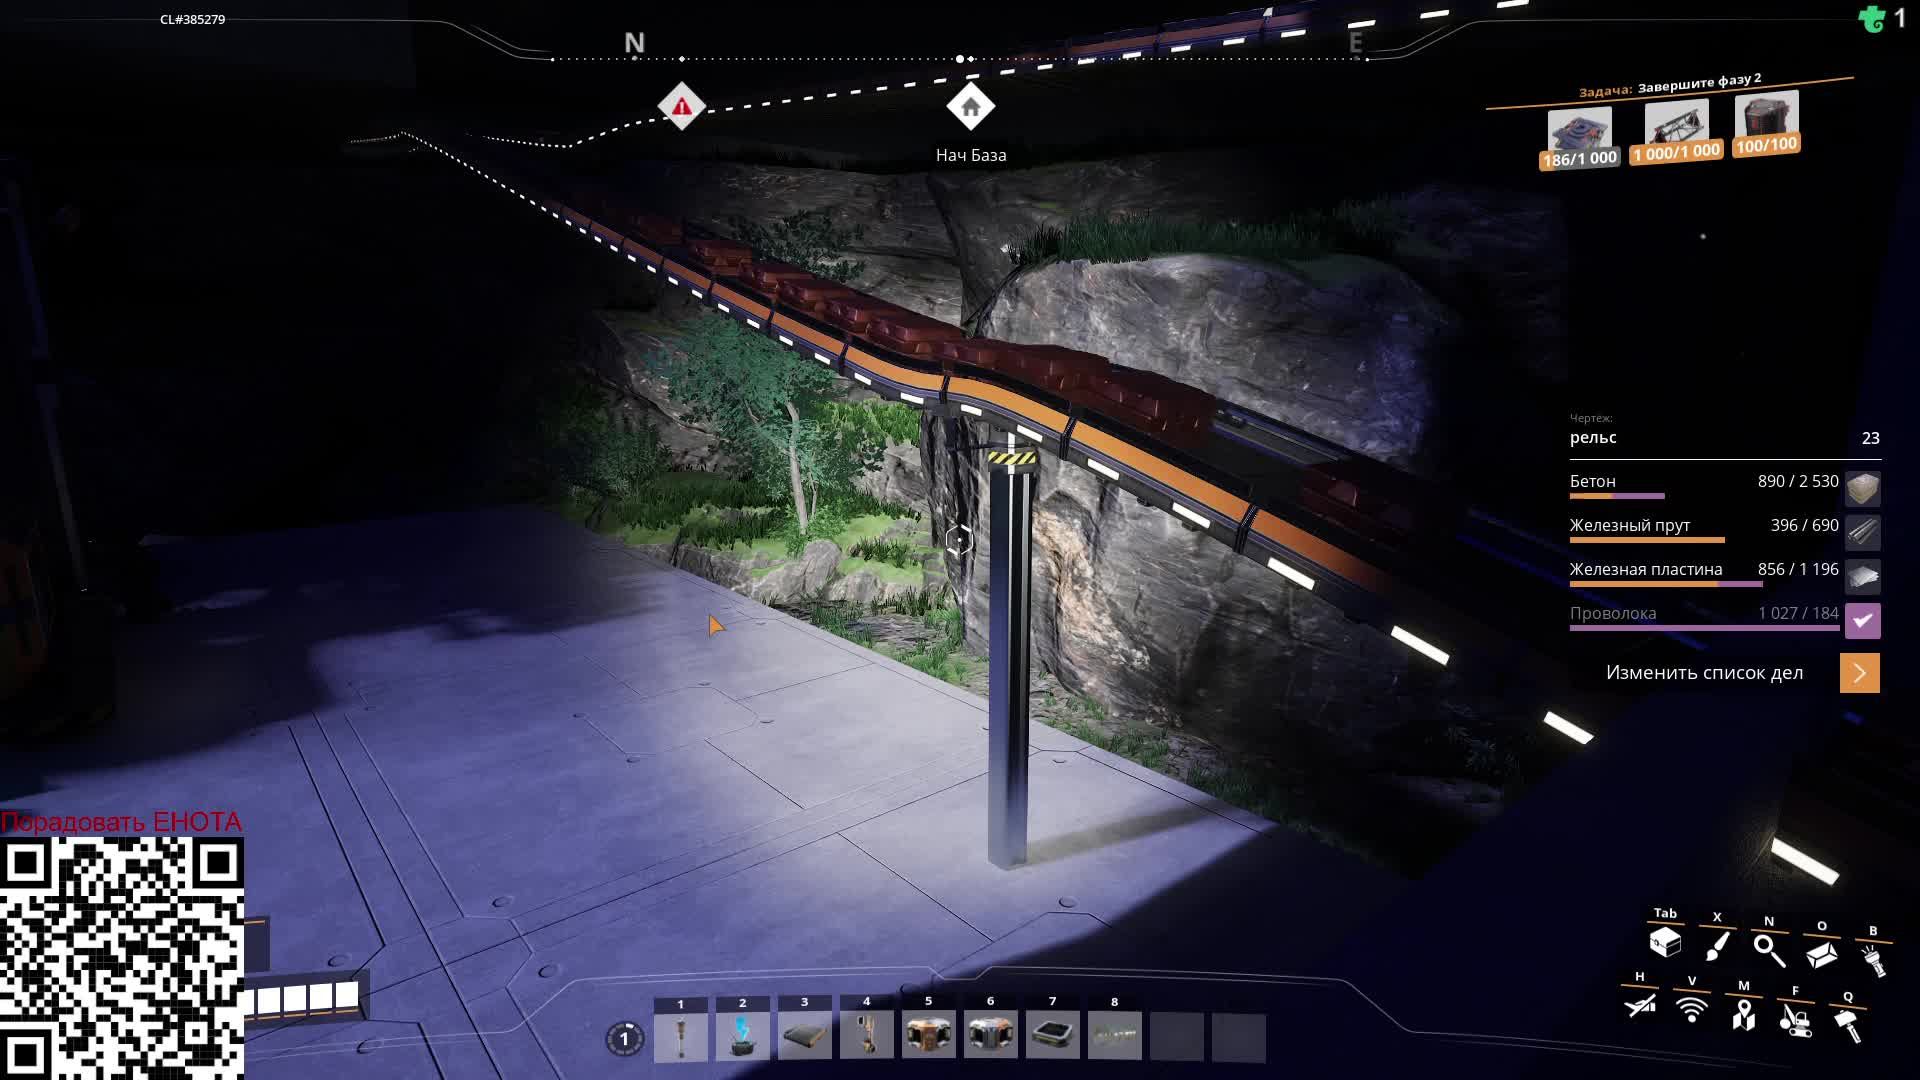This screenshot has width=1920, height=1080.
Task: Toggle the flashlight icon
Action: (x=1873, y=961)
